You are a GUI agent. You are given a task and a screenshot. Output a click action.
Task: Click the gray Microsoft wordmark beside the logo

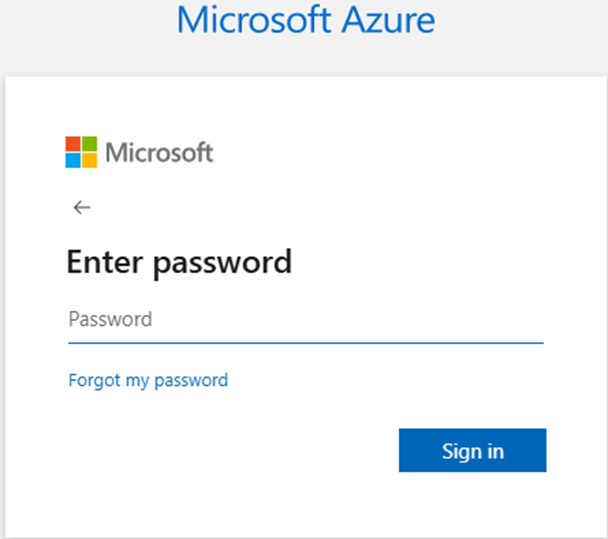pos(159,153)
